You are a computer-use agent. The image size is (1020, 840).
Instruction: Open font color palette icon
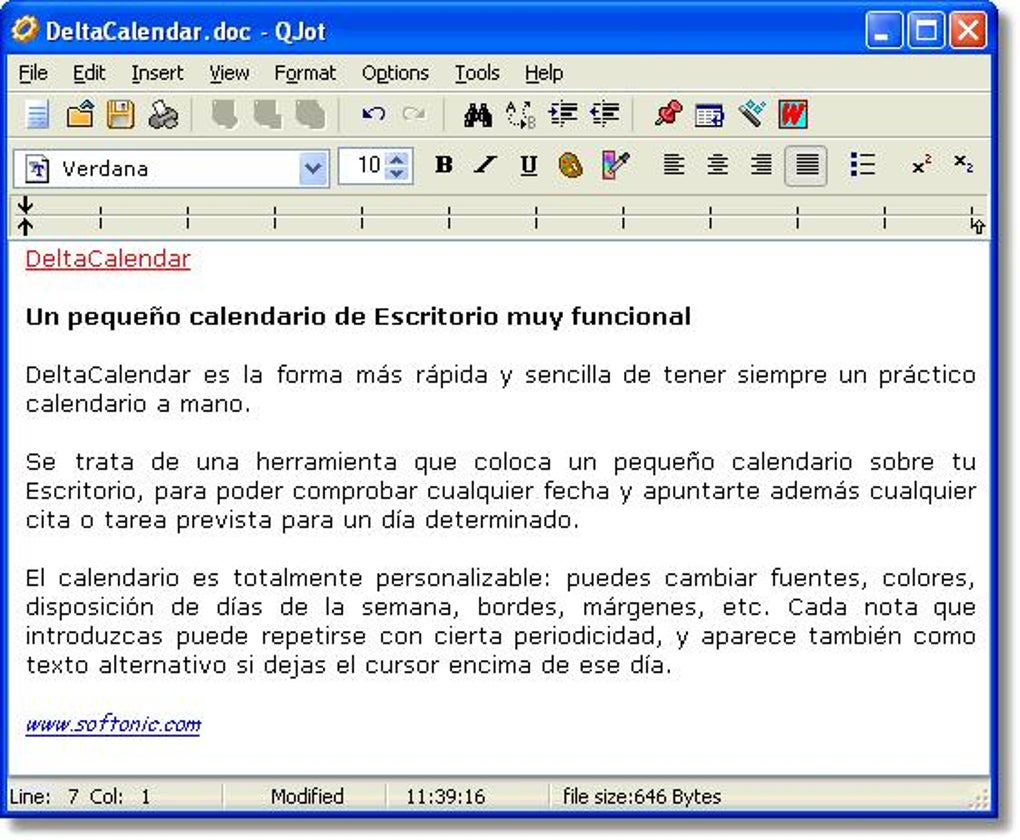(x=570, y=165)
